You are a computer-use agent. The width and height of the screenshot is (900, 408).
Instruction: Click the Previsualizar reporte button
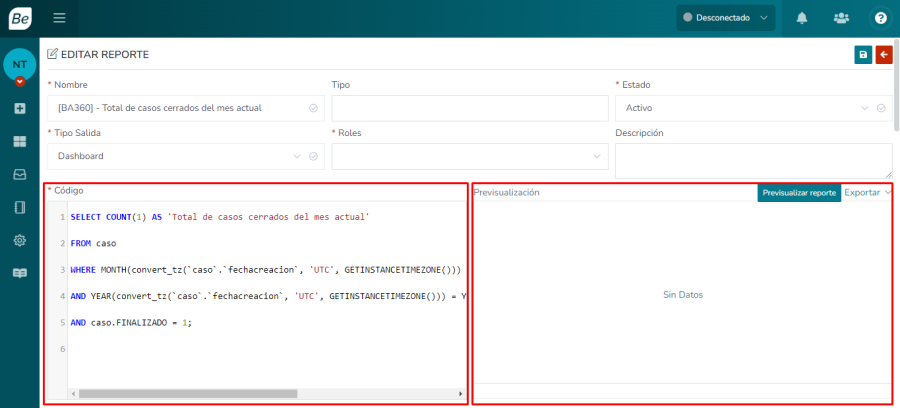point(798,193)
